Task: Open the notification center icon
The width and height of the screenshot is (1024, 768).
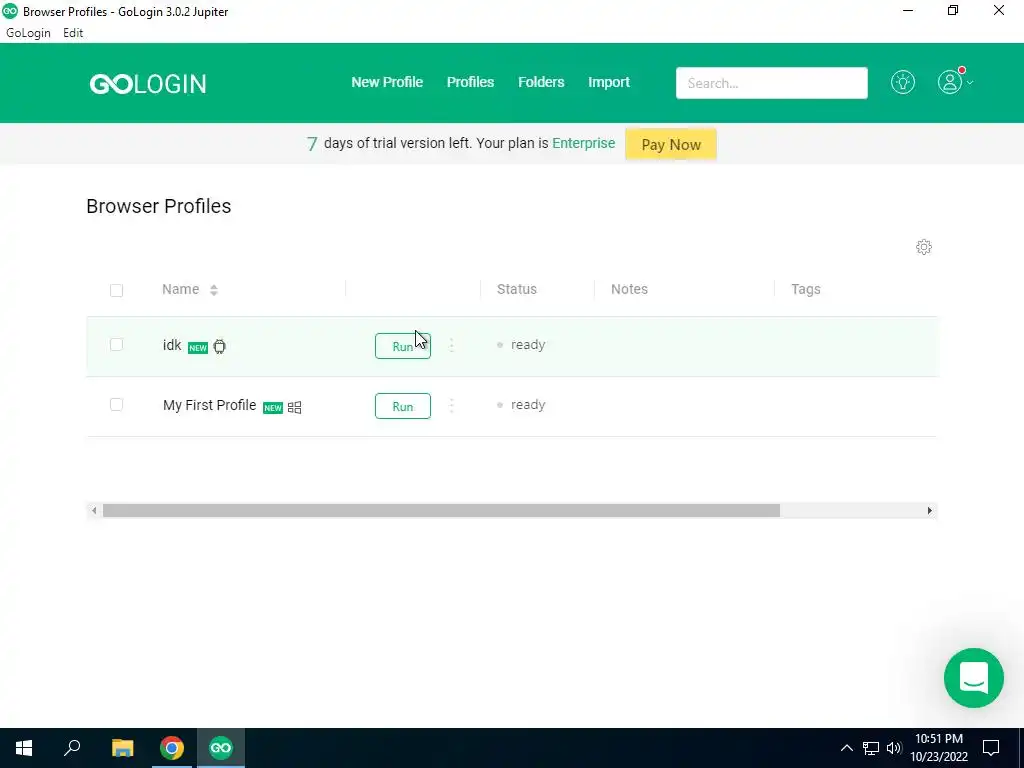Action: (991, 748)
